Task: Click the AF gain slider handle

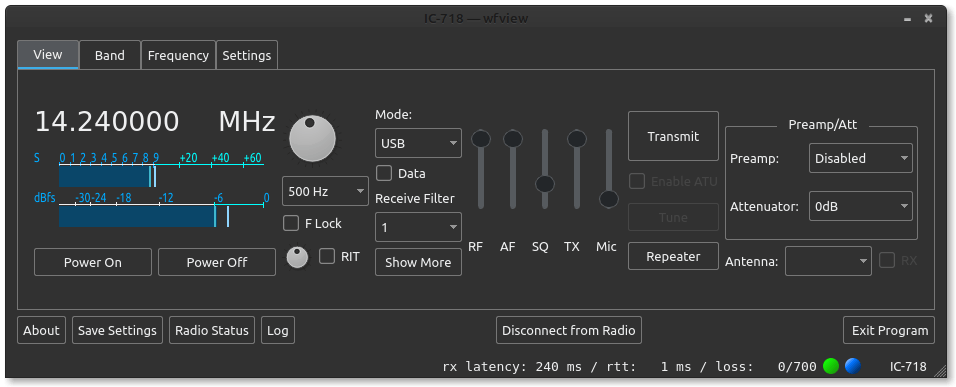Action: 513,139
